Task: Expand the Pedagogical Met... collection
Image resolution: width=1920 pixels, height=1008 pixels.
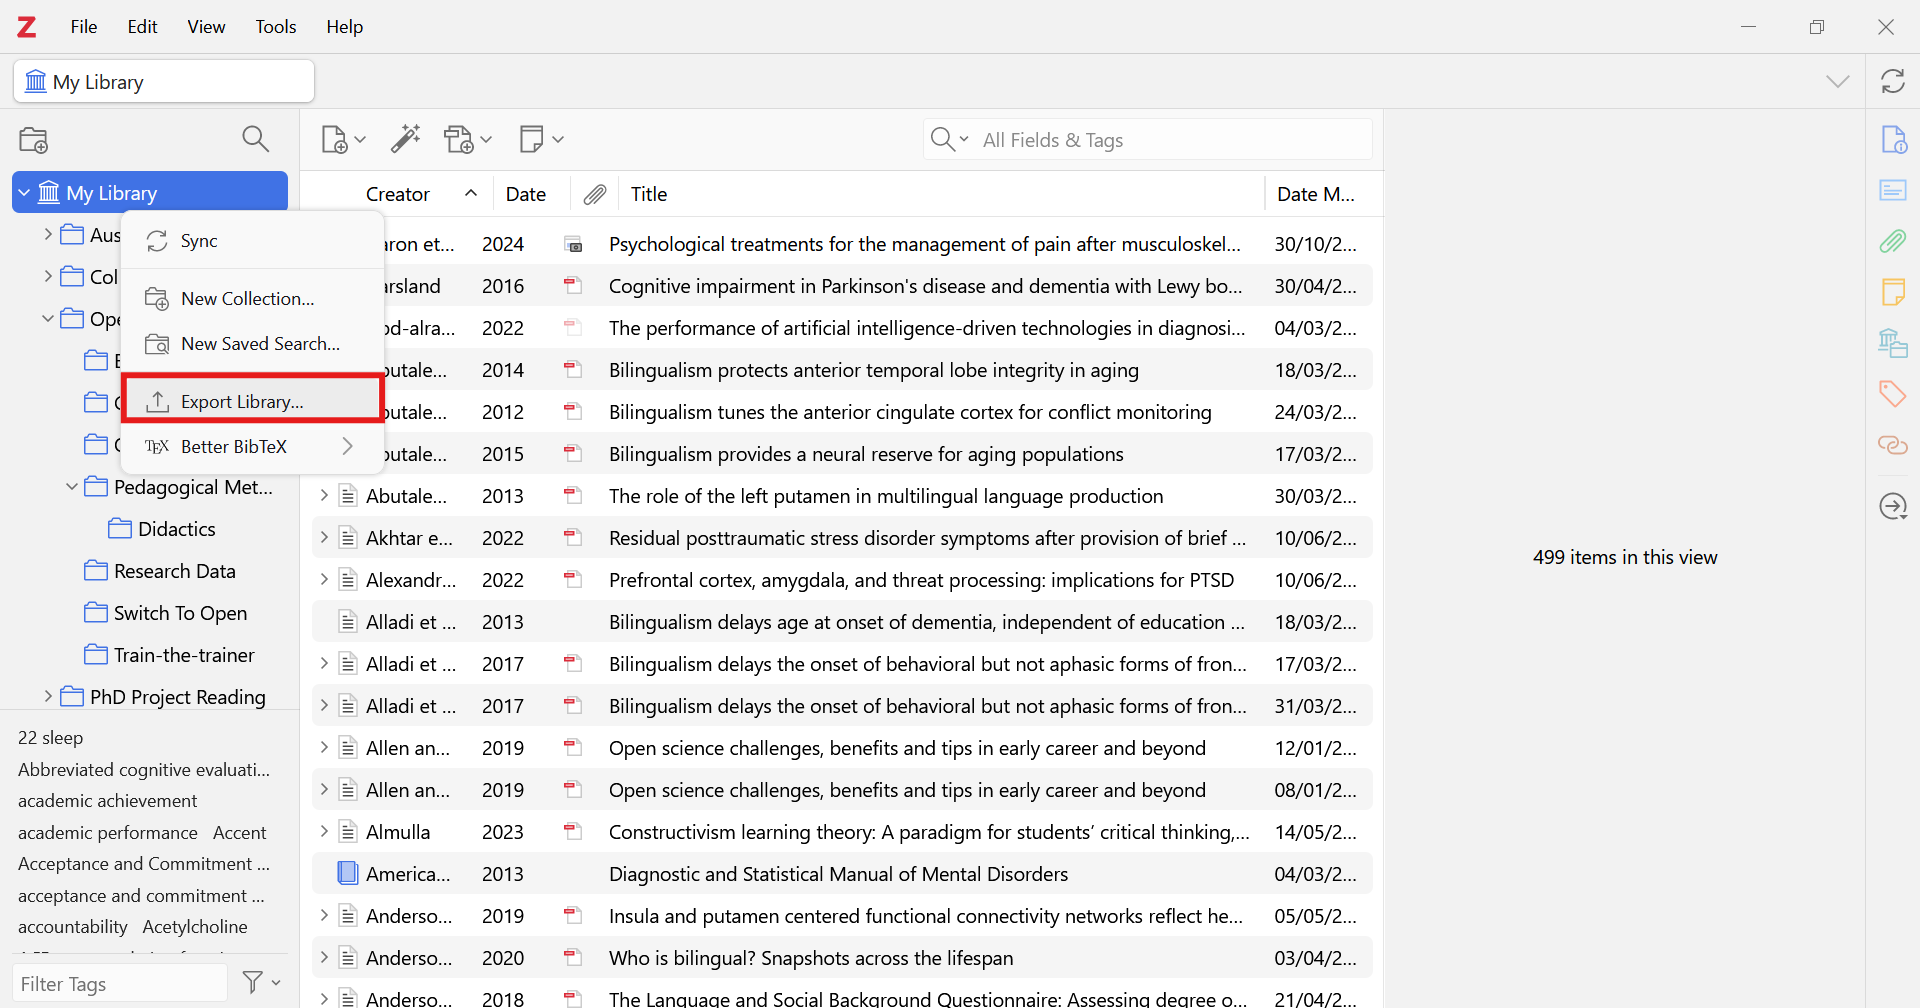Action: [x=72, y=487]
